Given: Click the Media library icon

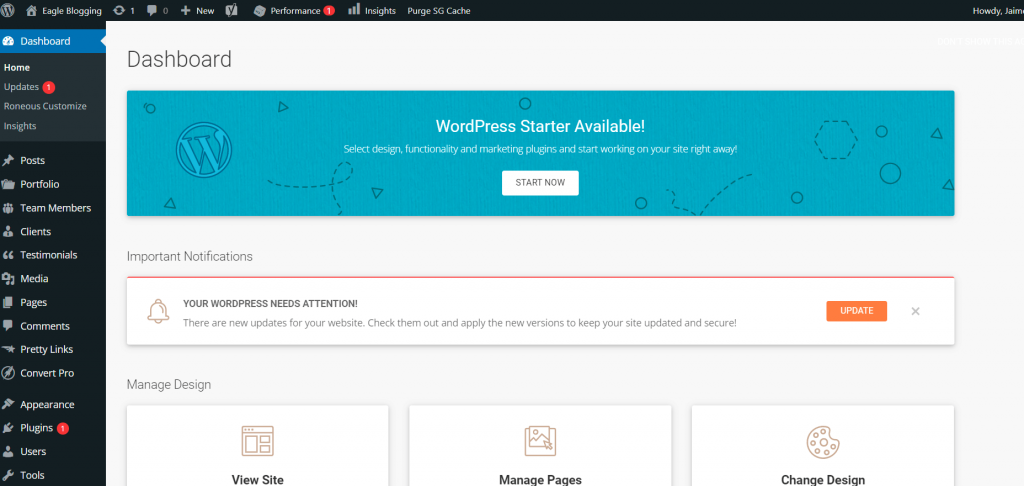Looking at the screenshot, I should click(8, 279).
